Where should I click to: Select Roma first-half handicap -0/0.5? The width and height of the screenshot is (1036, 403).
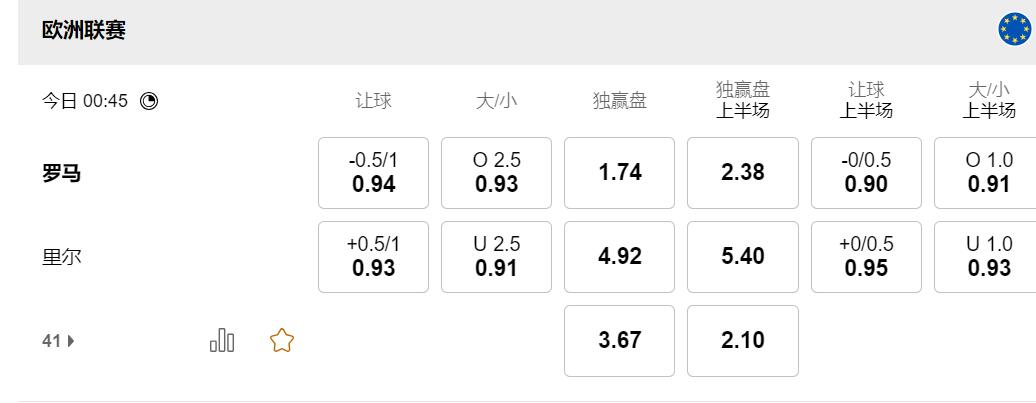(865, 173)
